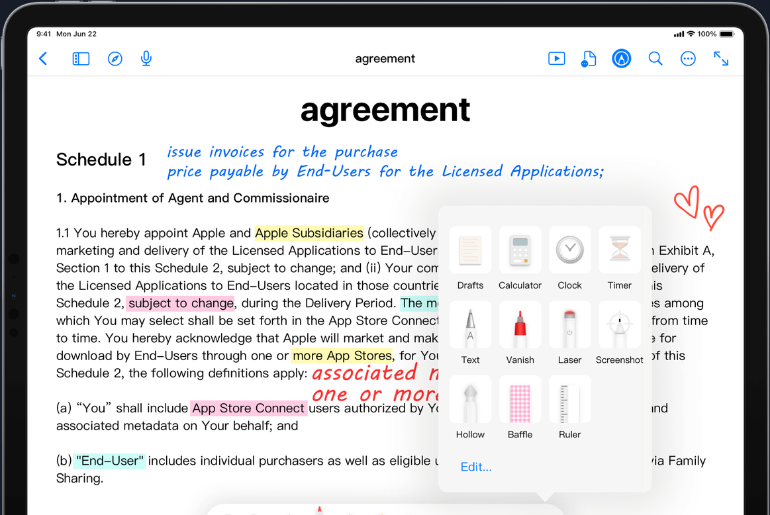
Task: Select the Text pen tool
Action: click(x=470, y=333)
